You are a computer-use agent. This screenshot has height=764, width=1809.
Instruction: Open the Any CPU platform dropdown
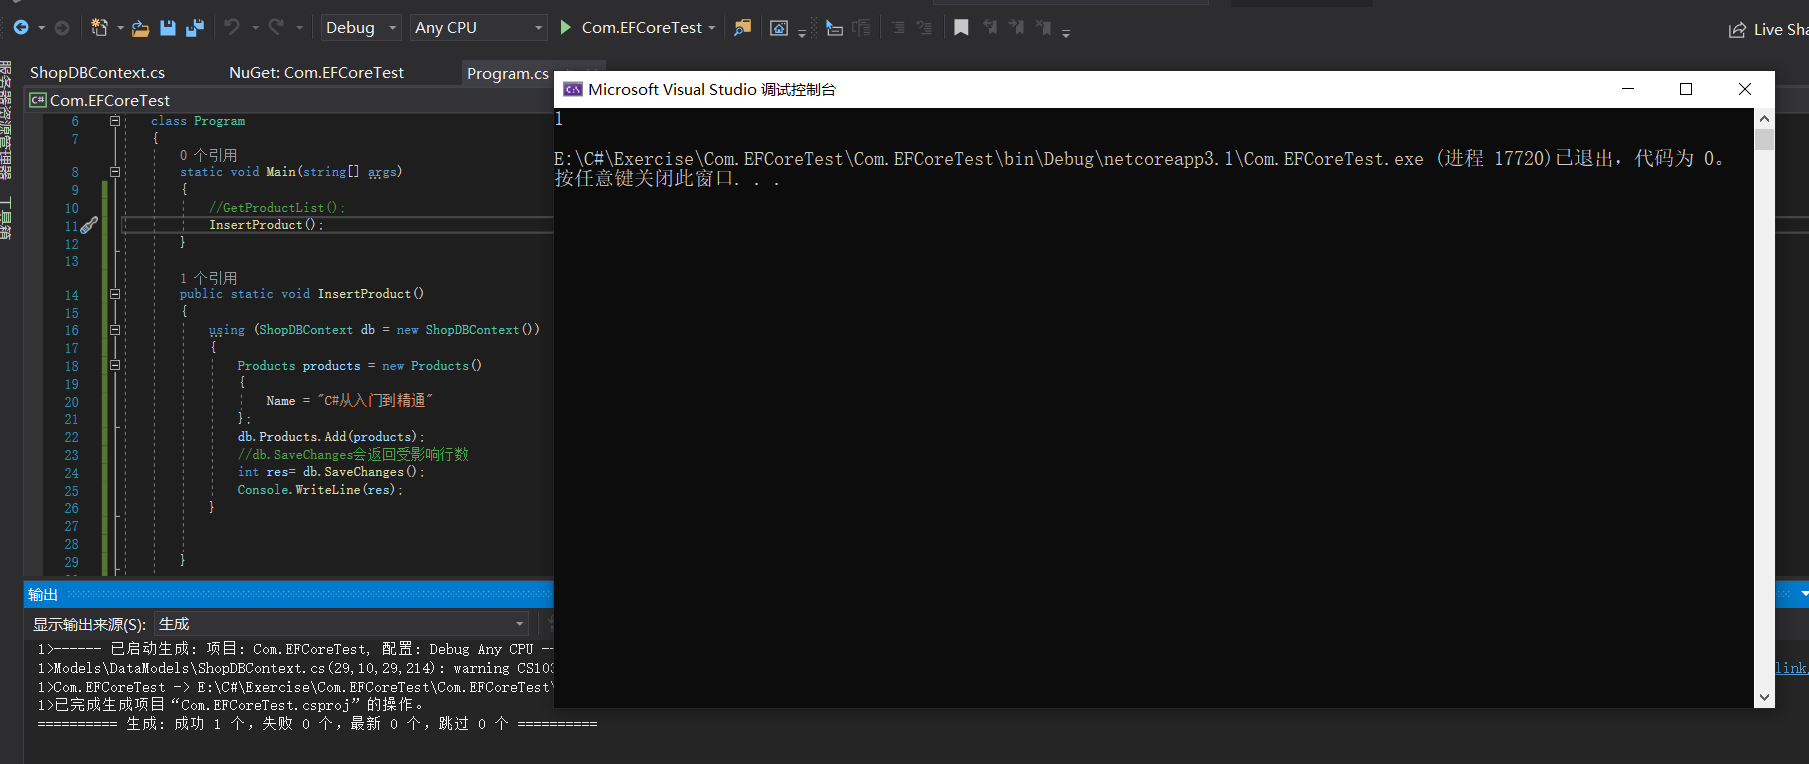[x=479, y=28]
